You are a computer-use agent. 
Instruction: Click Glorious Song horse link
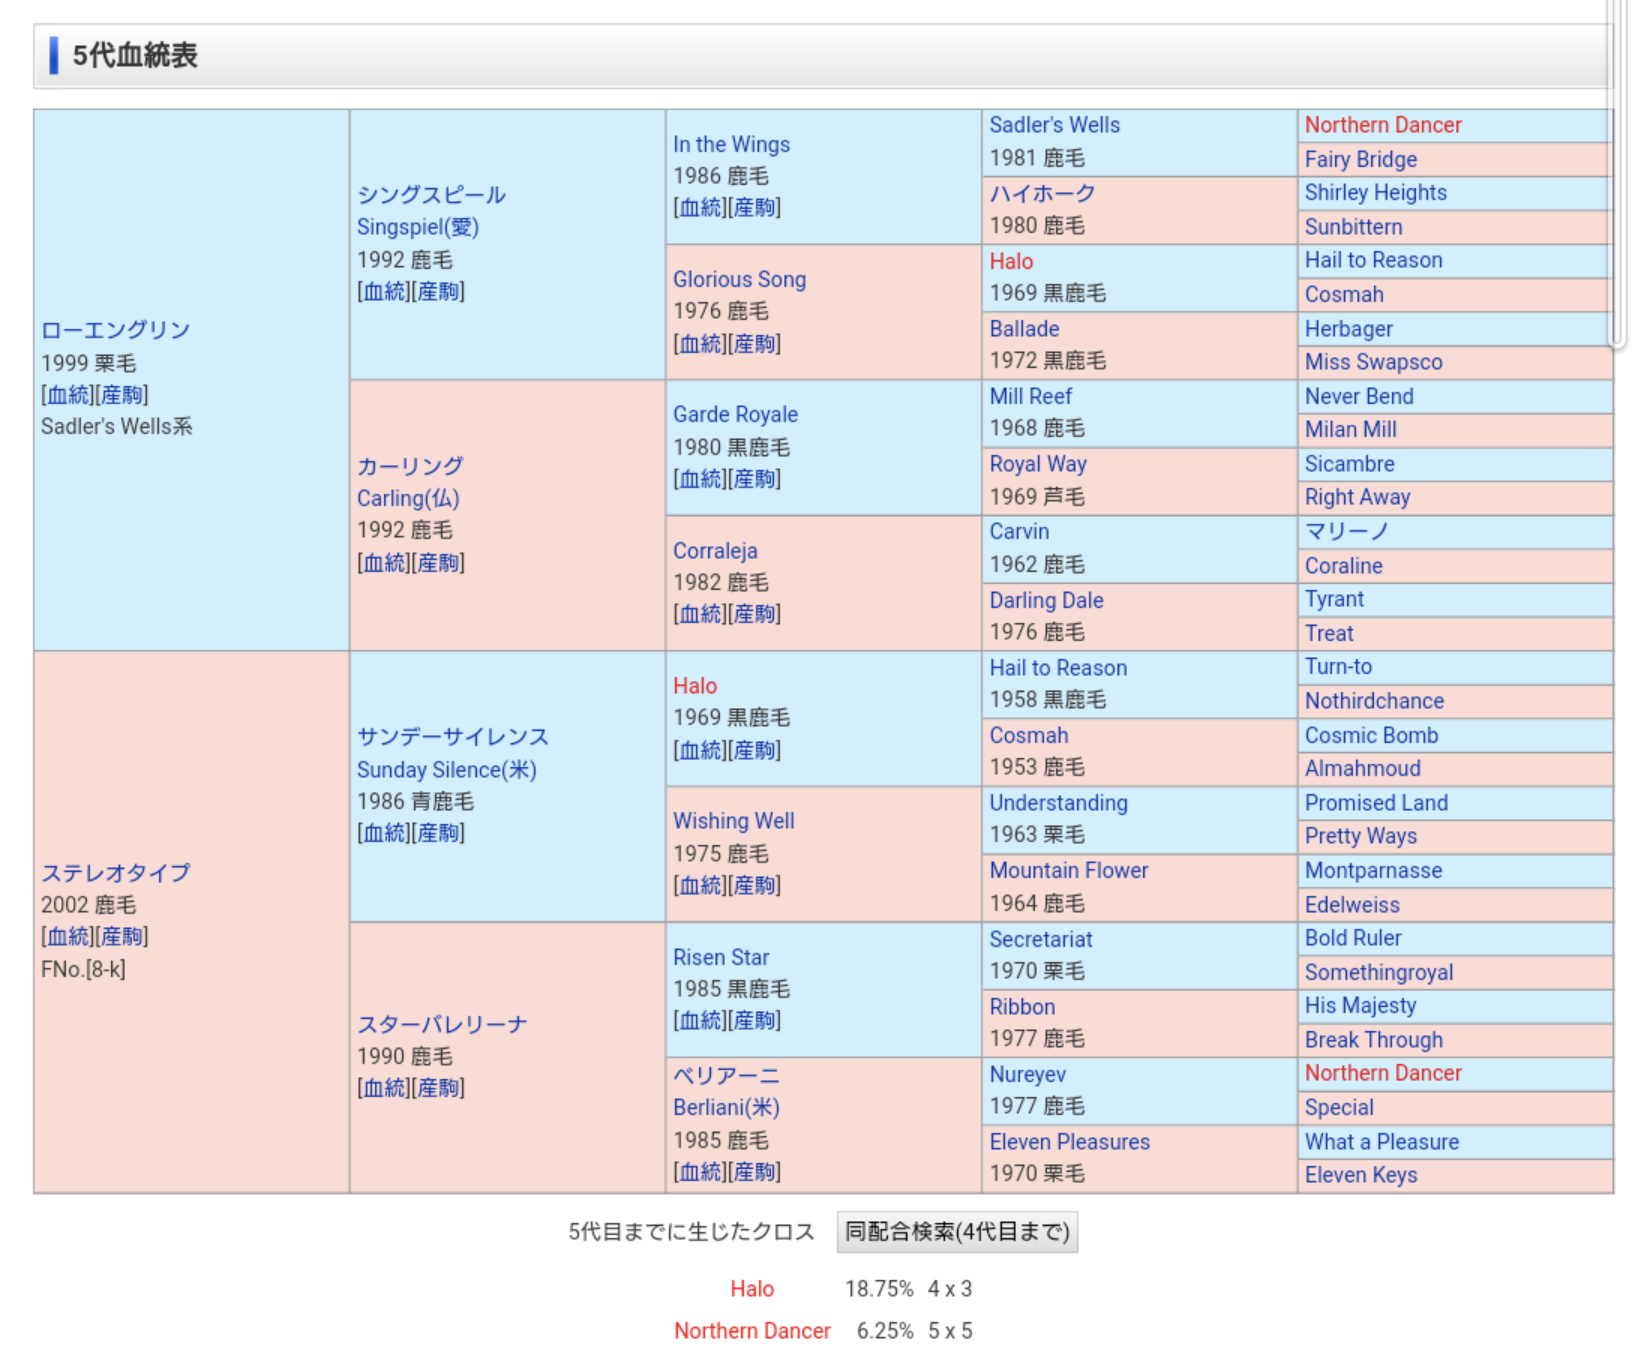tap(738, 279)
